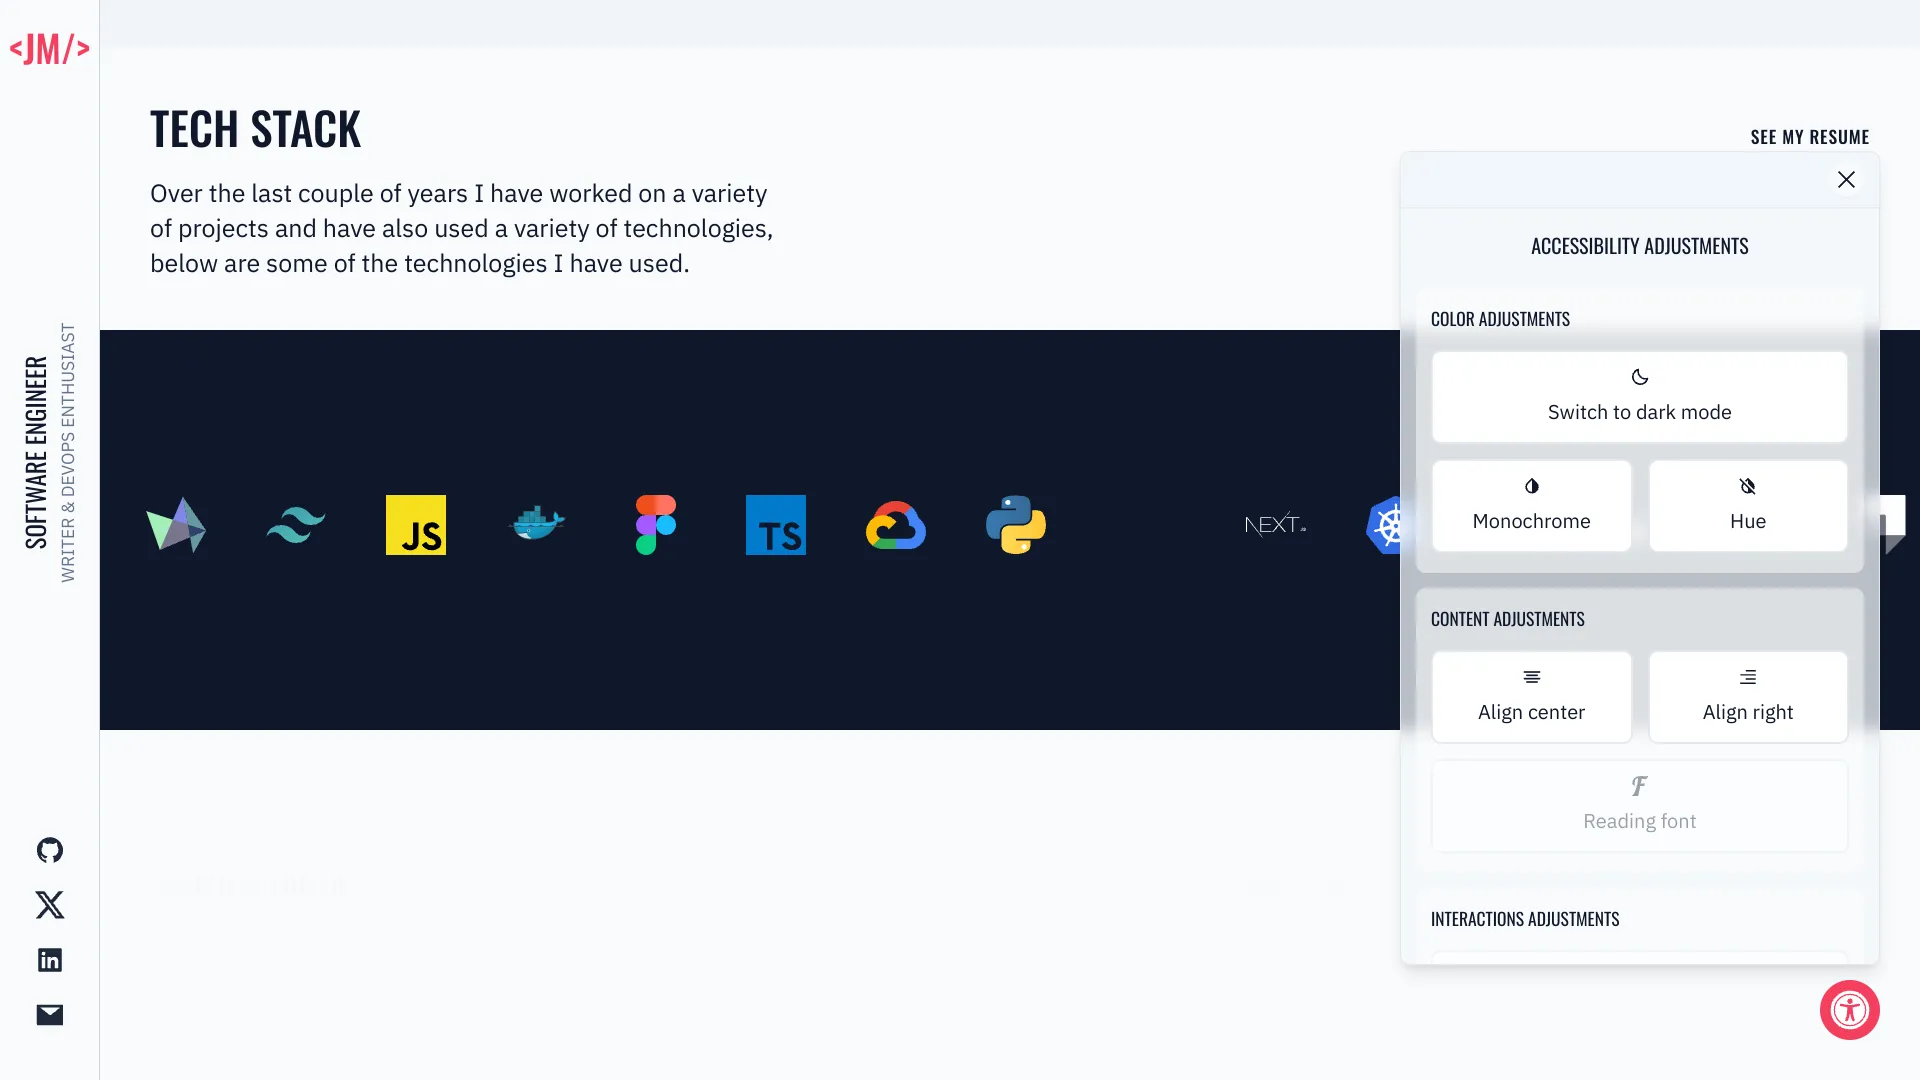Click the Reading font option

(x=1639, y=804)
